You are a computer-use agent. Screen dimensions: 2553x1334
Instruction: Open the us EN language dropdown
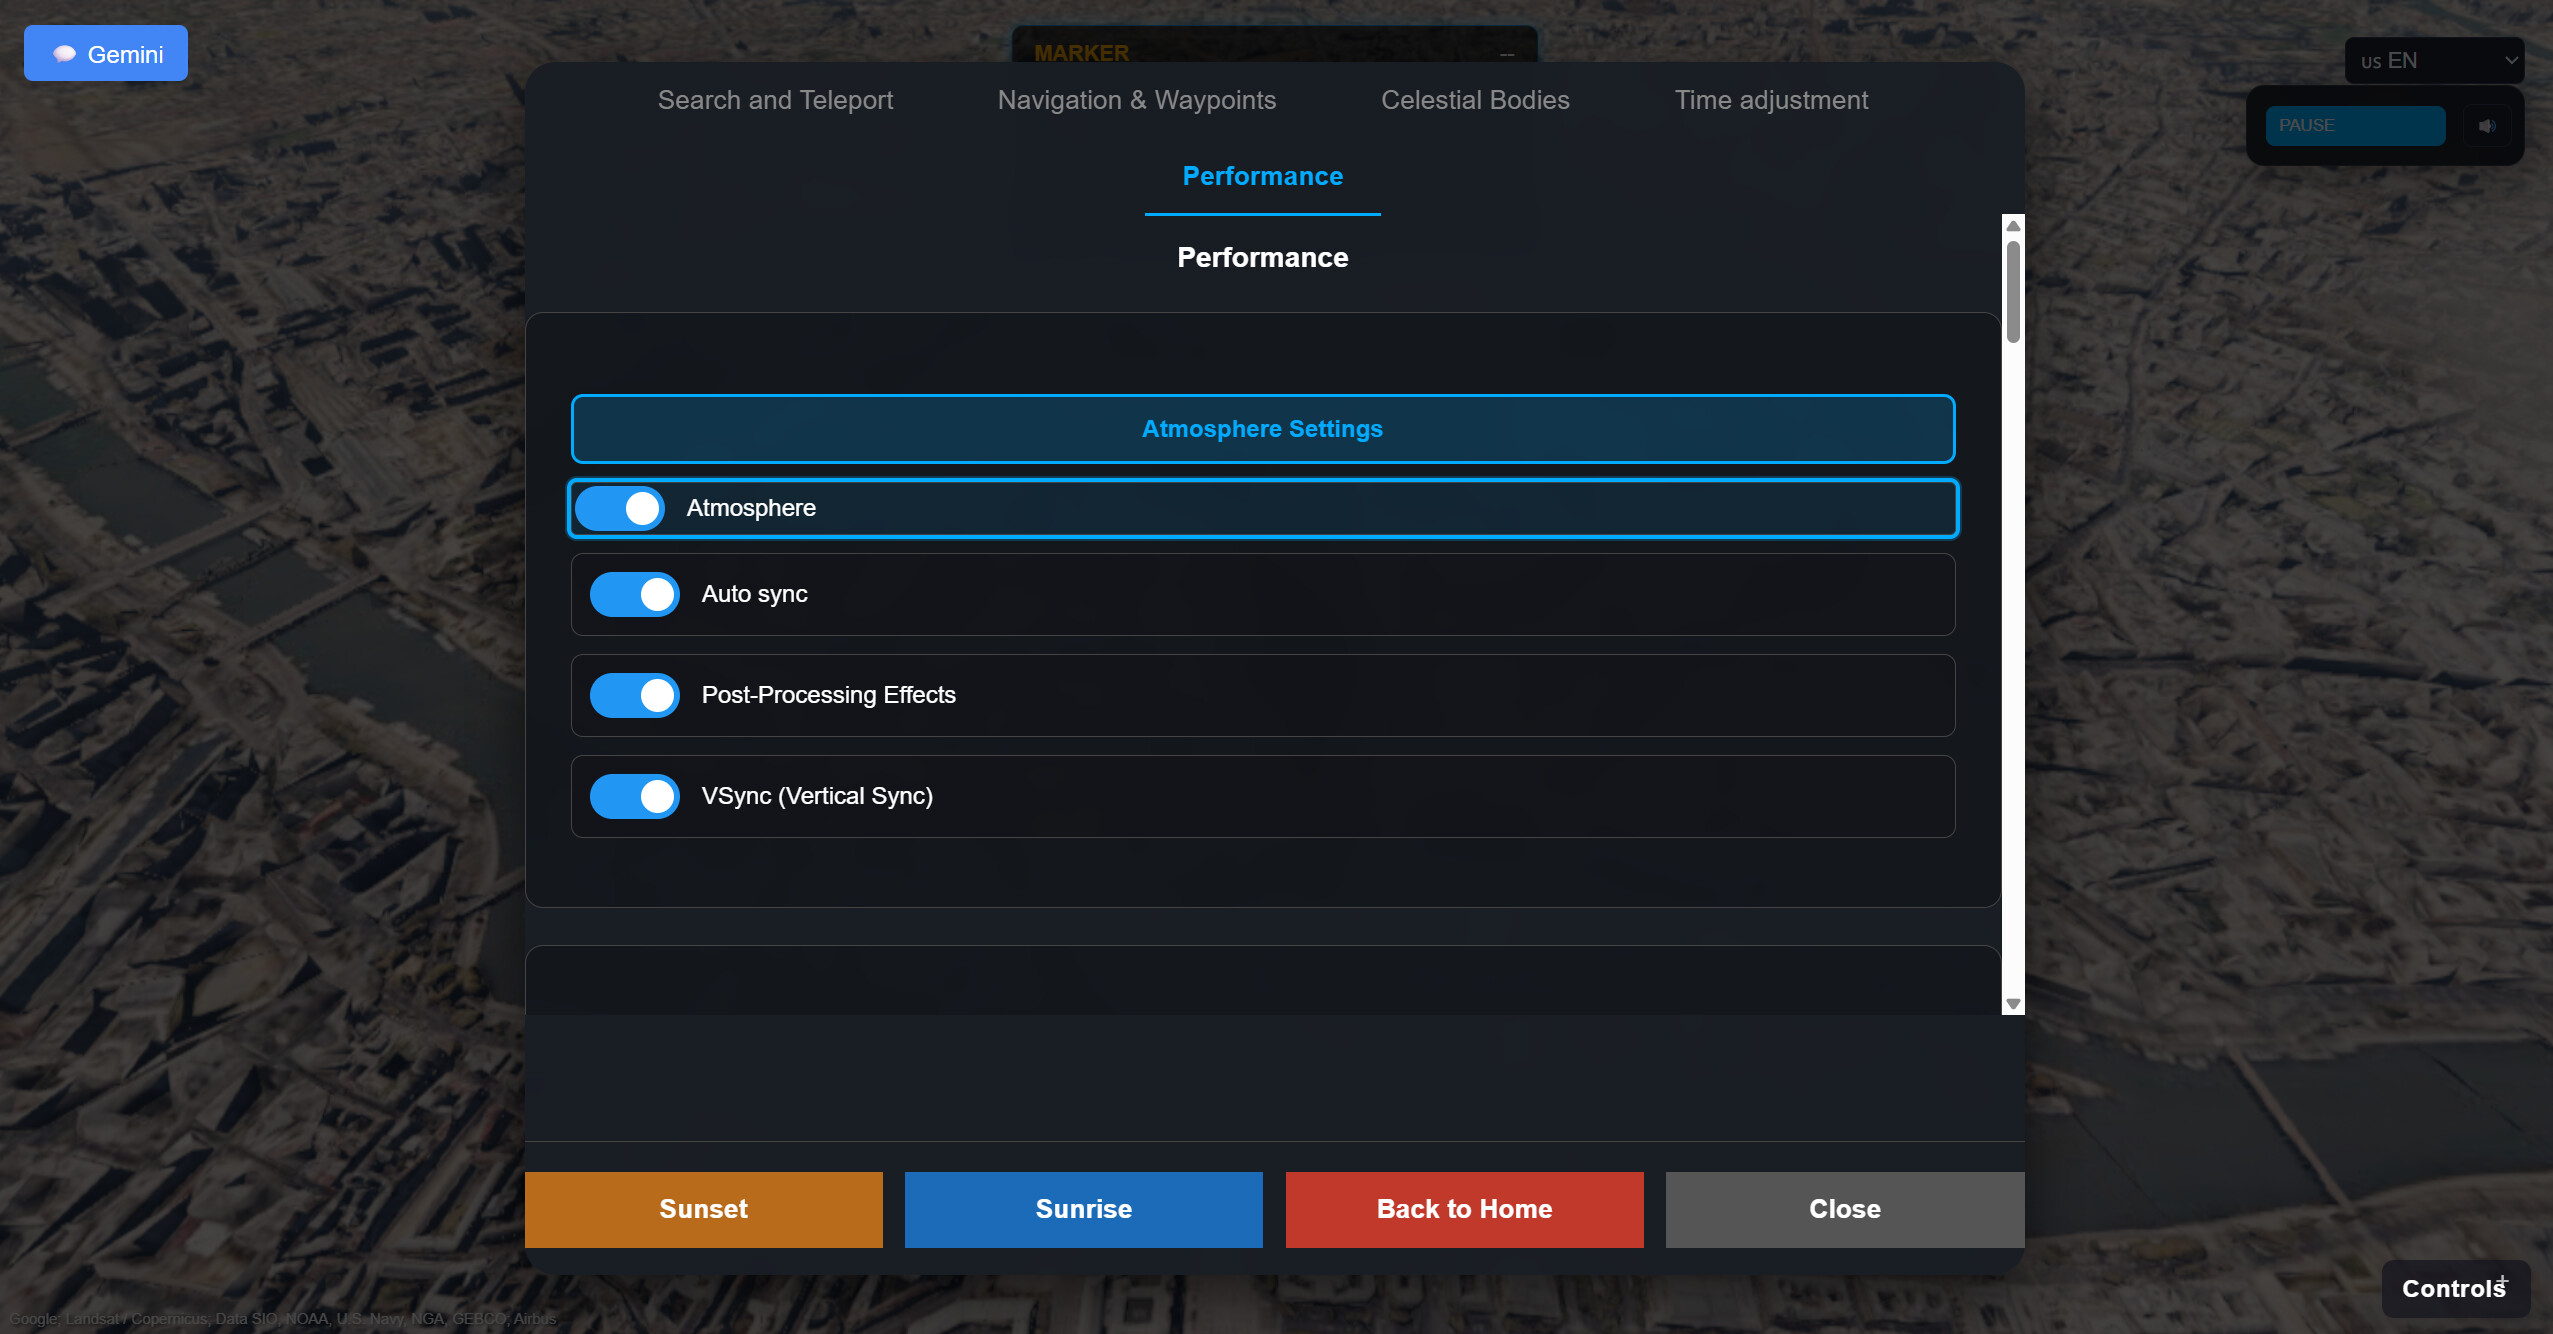[2434, 60]
